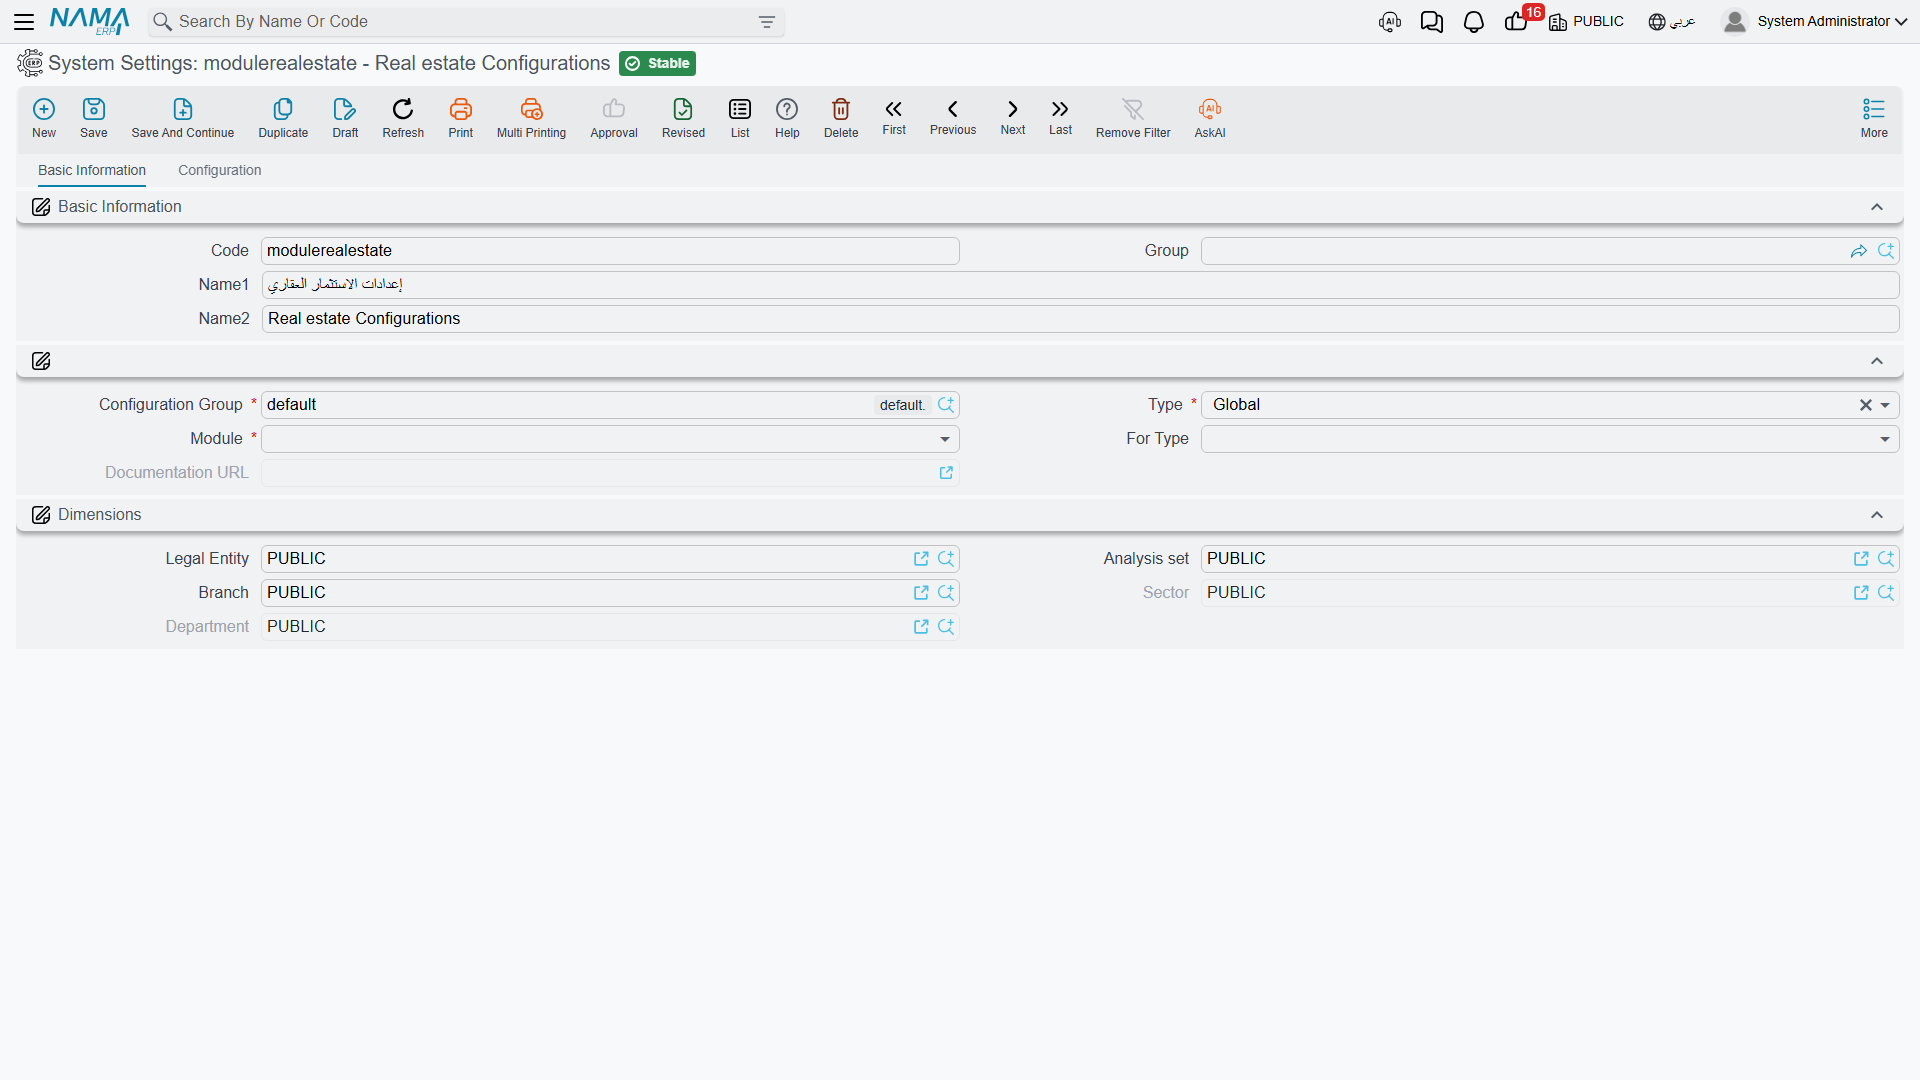
Task: Collapse the unnamed configuration section
Action: coord(1877,361)
